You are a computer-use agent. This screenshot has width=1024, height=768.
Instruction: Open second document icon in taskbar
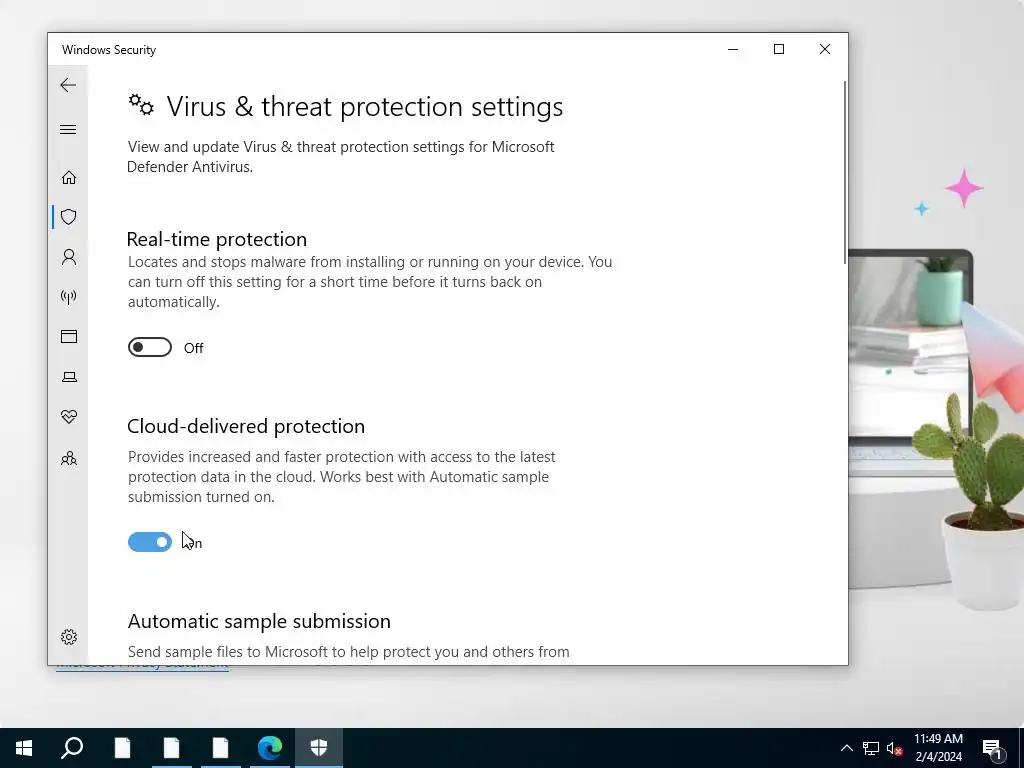(x=171, y=748)
